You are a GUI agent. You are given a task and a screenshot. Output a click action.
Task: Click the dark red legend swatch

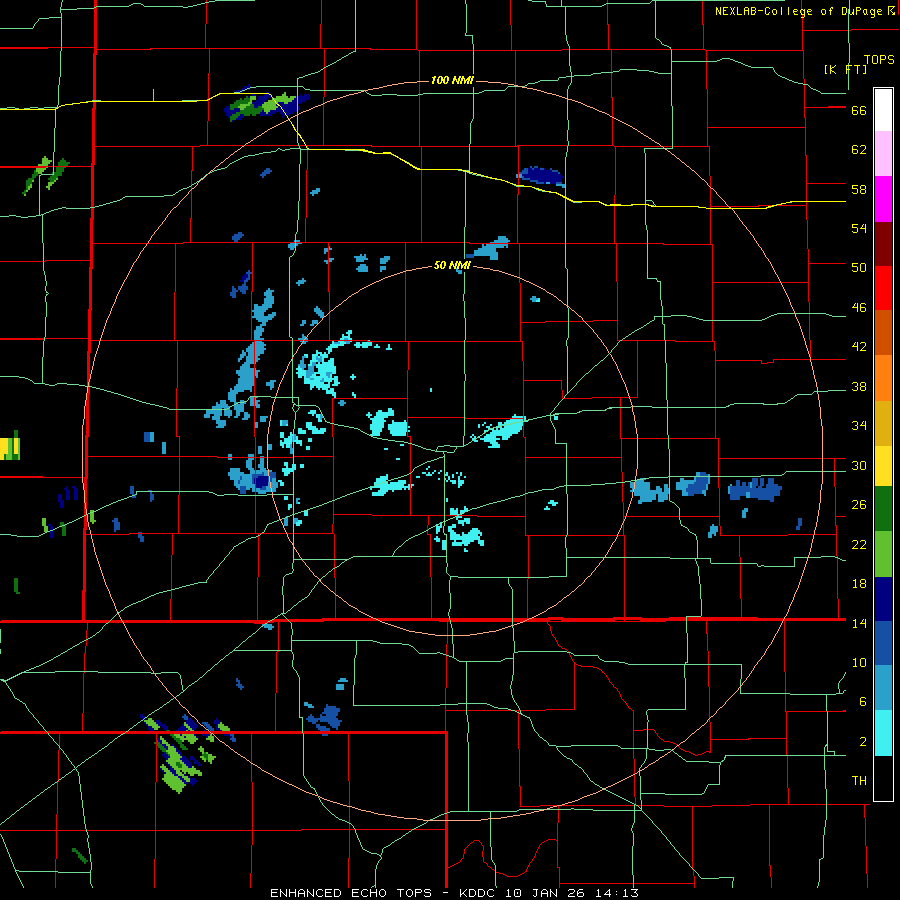(x=883, y=245)
